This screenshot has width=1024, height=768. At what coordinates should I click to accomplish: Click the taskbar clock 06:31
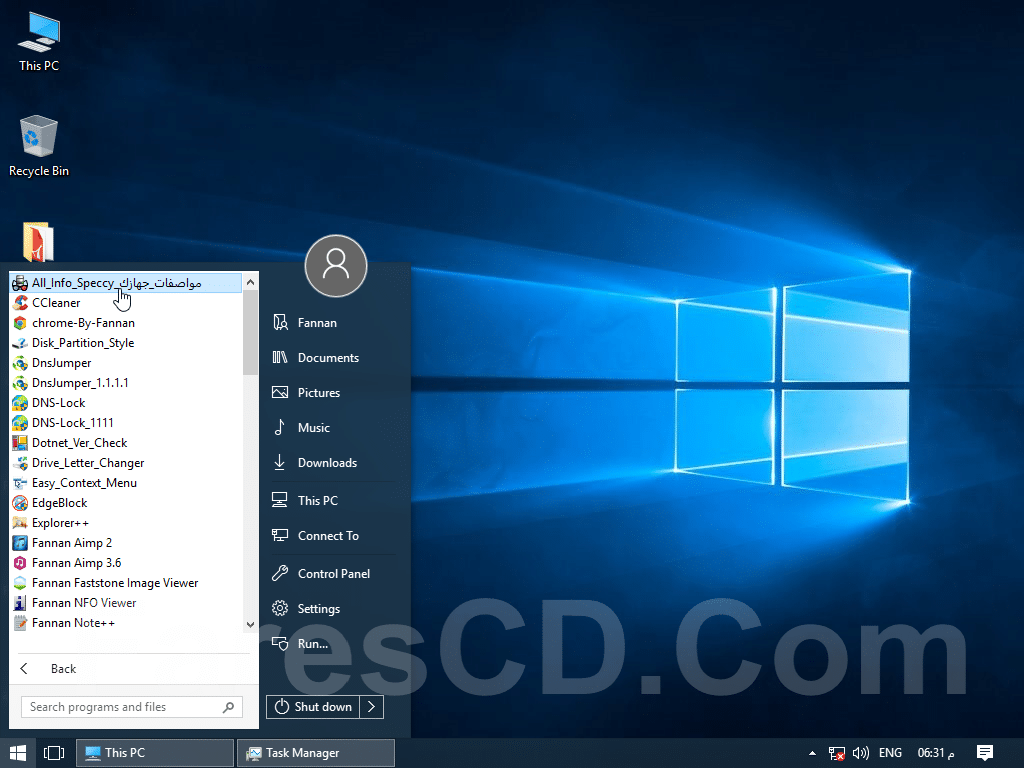[935, 753]
